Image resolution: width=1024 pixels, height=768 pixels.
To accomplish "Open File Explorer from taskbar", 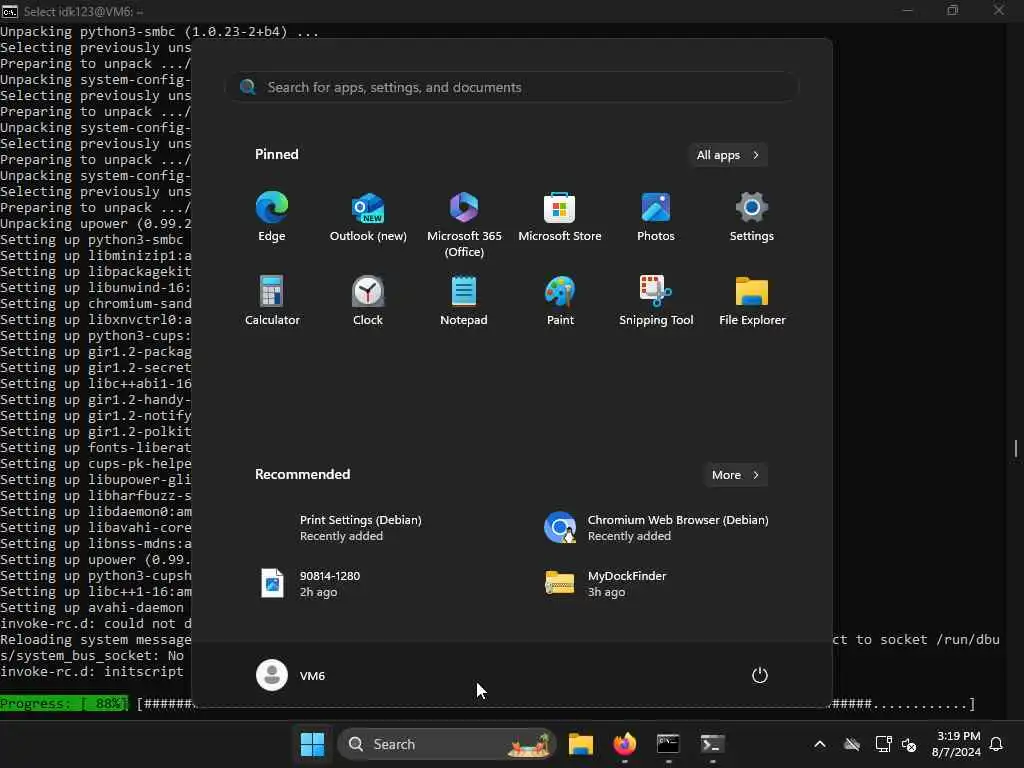I will pos(581,744).
